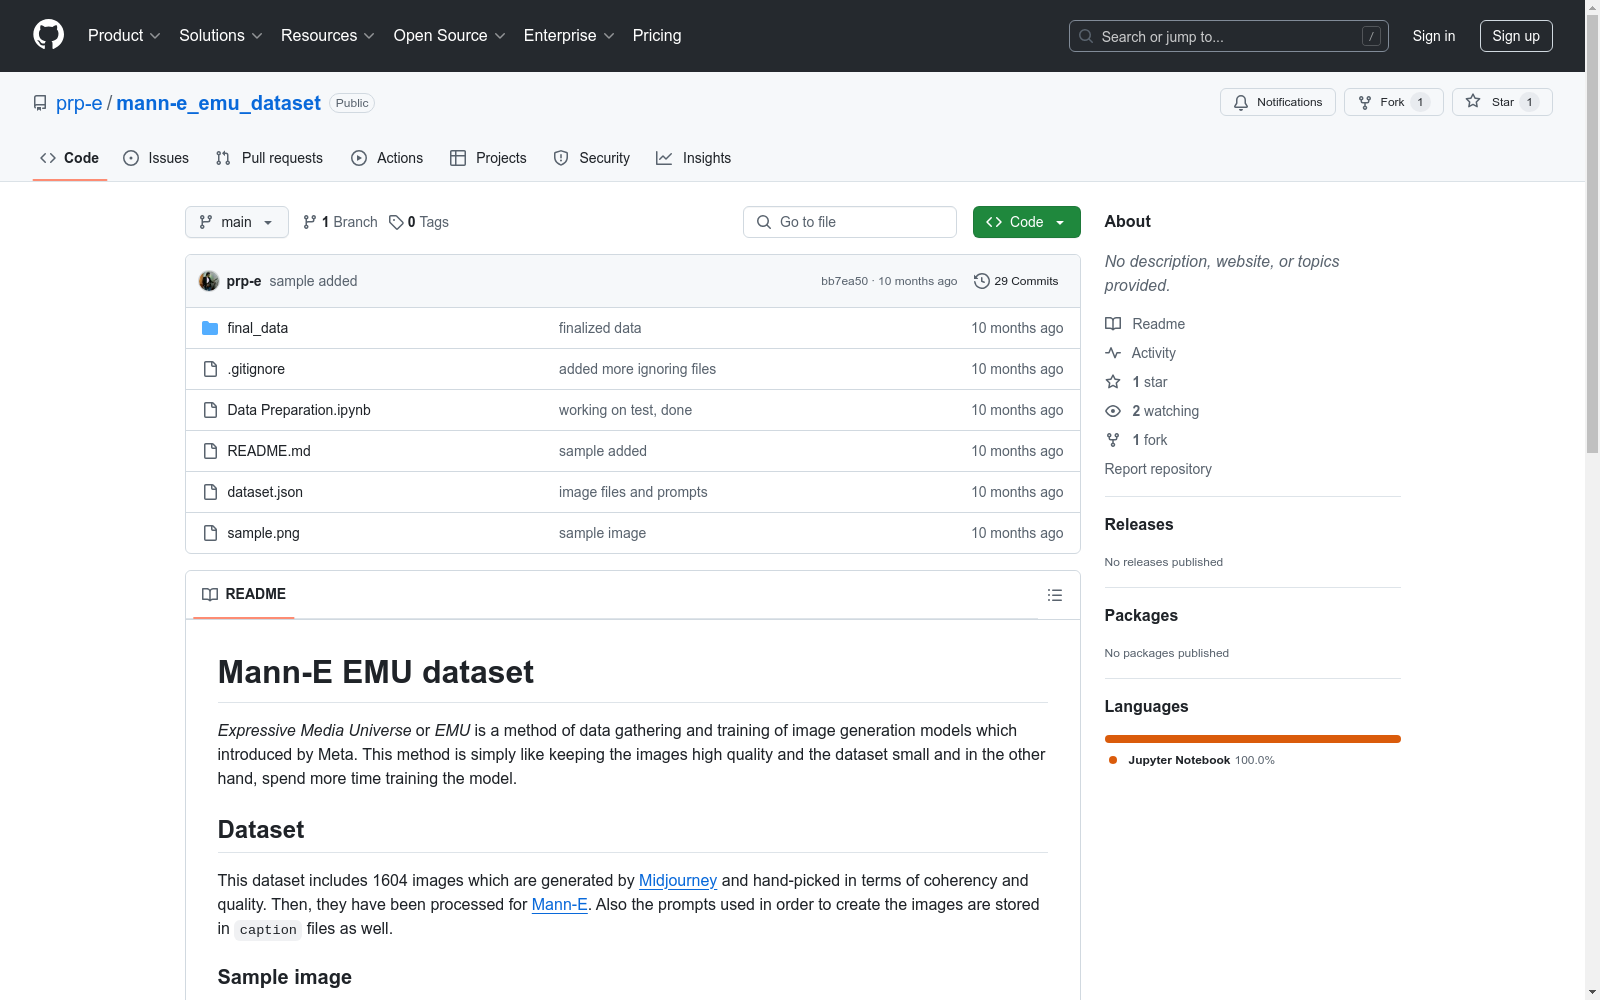Screen dimensions: 1600x1000
Task: Click the Jupyter Notebook language bar
Action: click(1253, 739)
